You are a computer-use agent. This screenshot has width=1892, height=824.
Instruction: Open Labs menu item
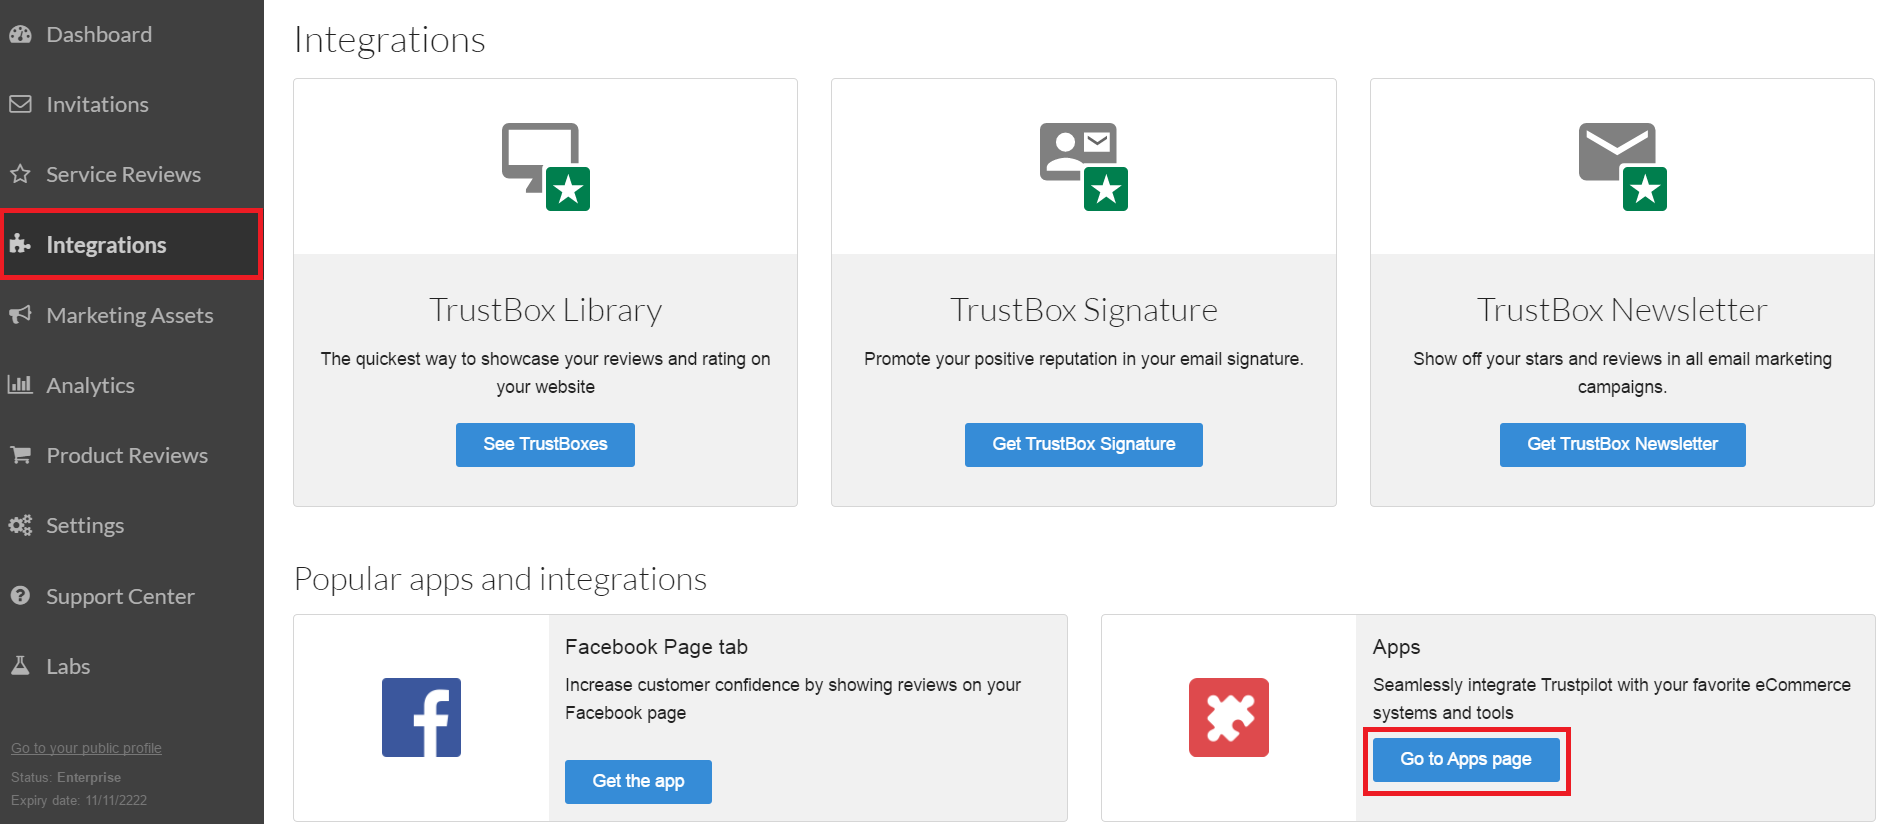[x=132, y=666]
